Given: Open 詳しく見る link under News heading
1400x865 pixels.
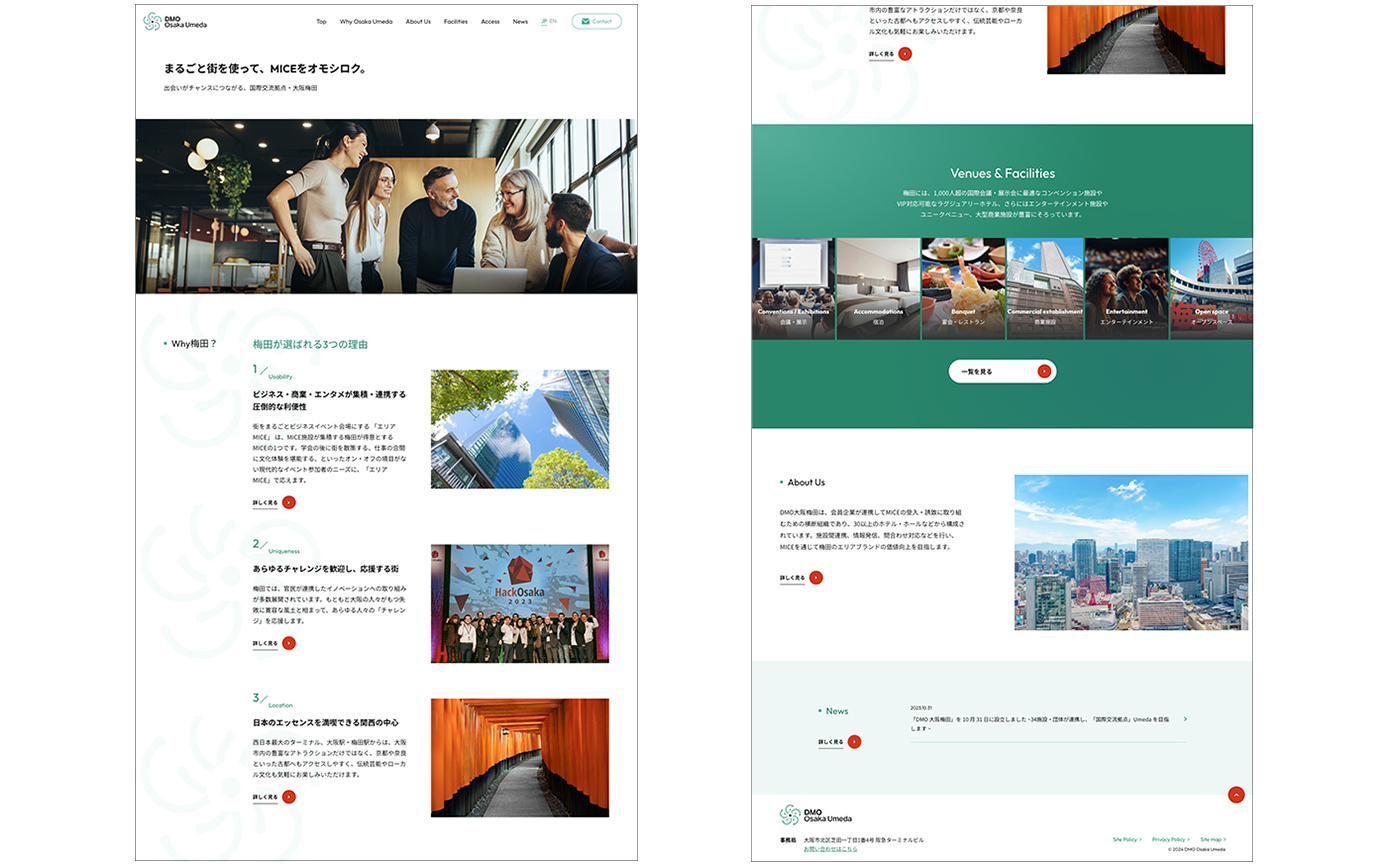Looking at the screenshot, I should point(831,742).
